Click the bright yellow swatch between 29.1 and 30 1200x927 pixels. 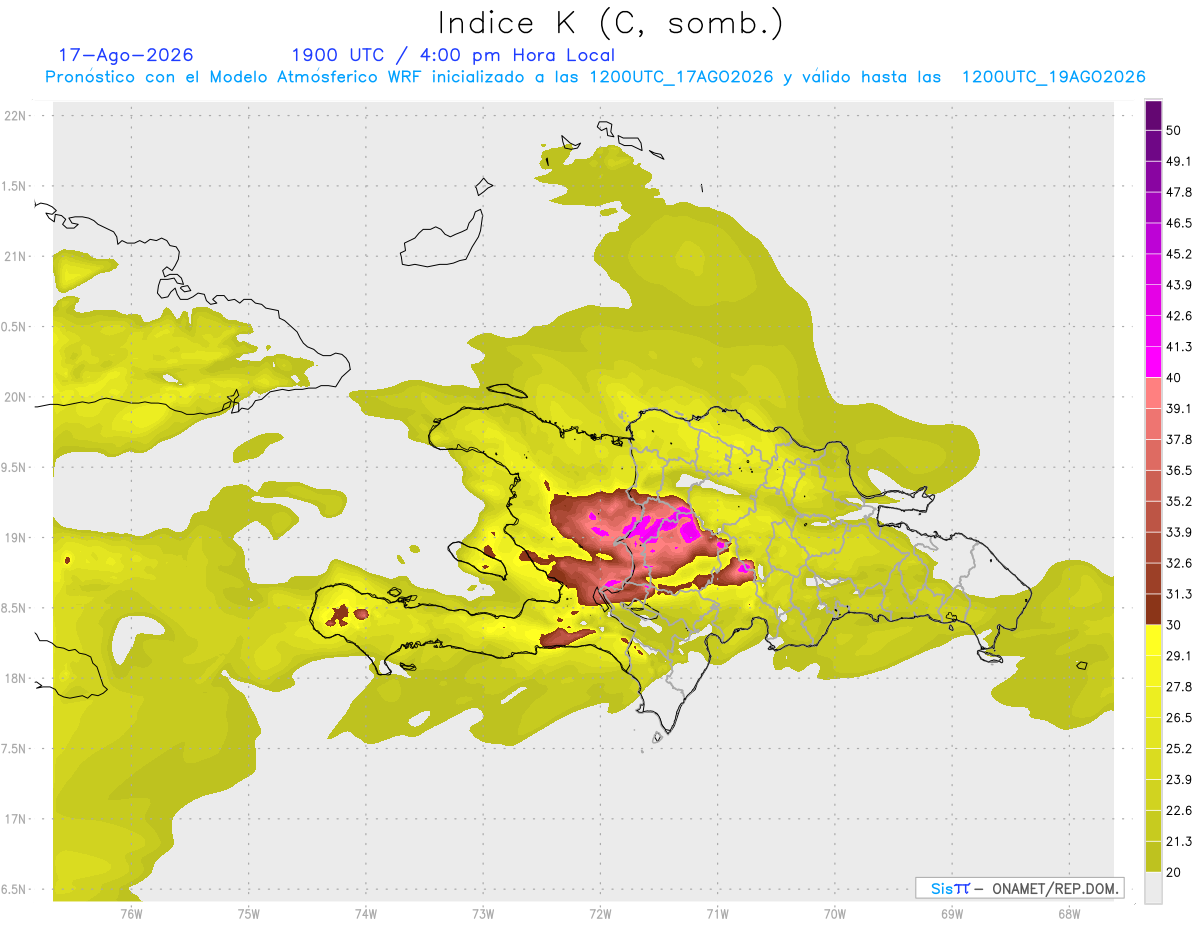pyautogui.click(x=1153, y=640)
